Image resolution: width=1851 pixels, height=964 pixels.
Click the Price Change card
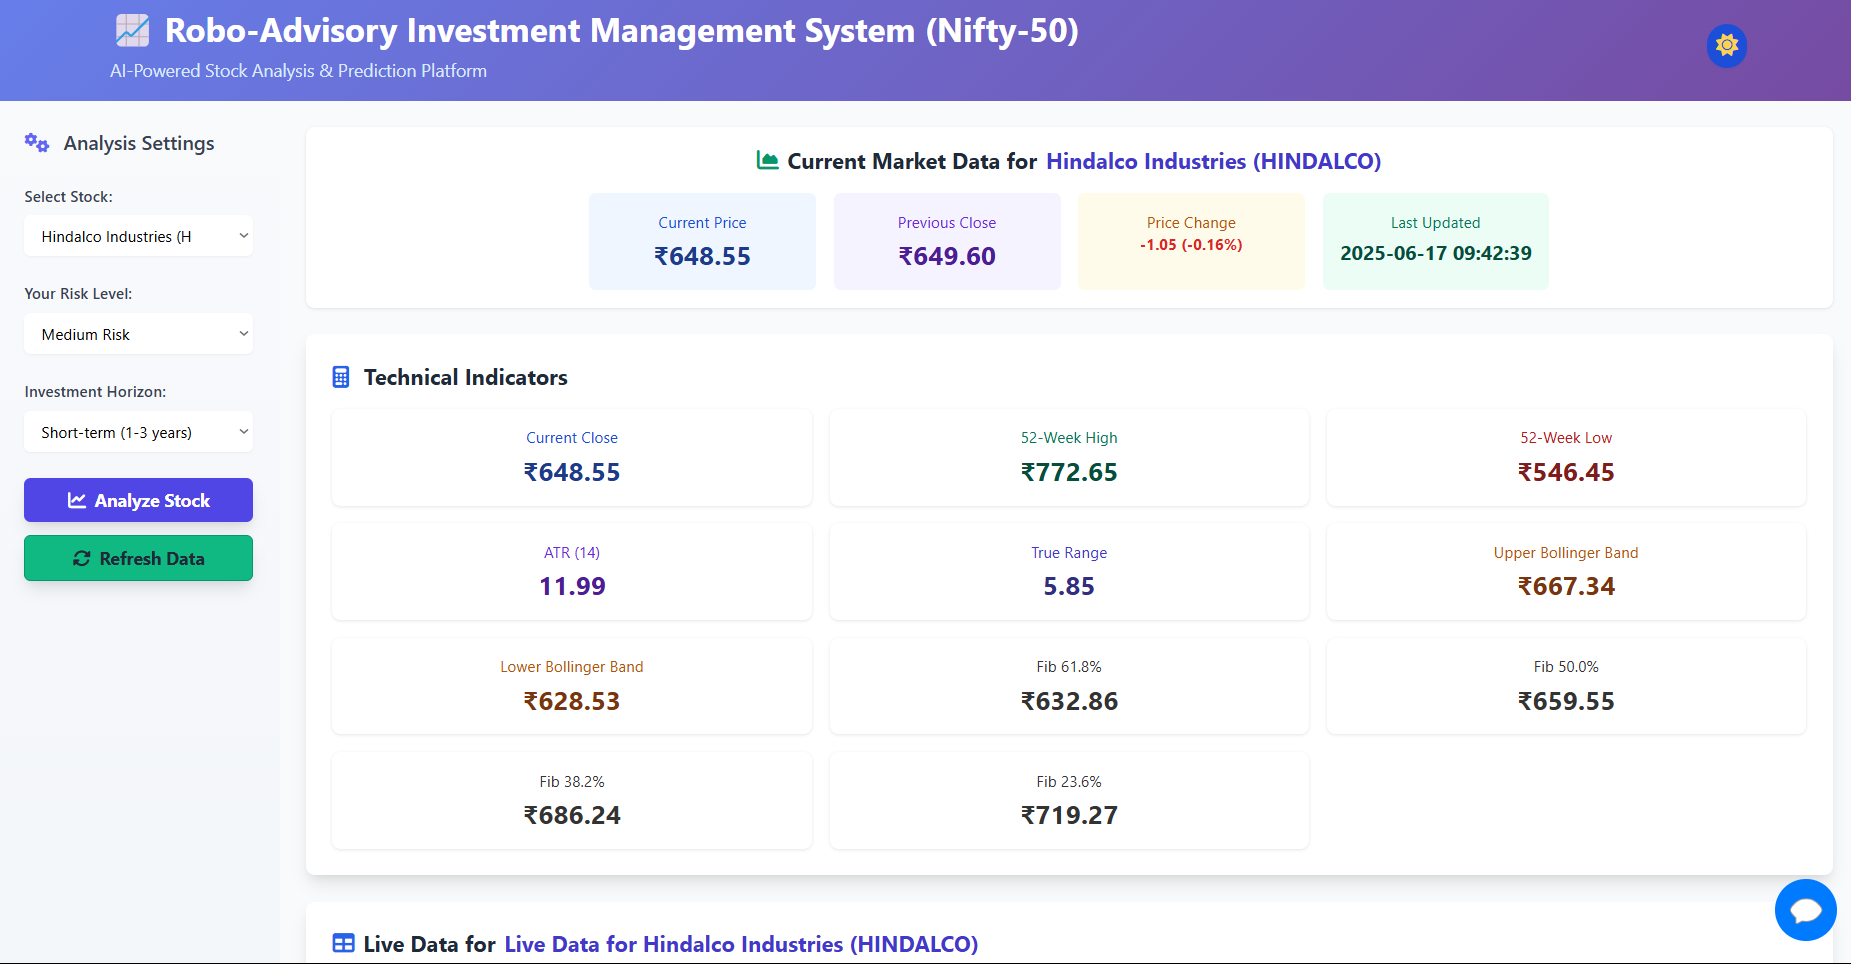click(1190, 241)
